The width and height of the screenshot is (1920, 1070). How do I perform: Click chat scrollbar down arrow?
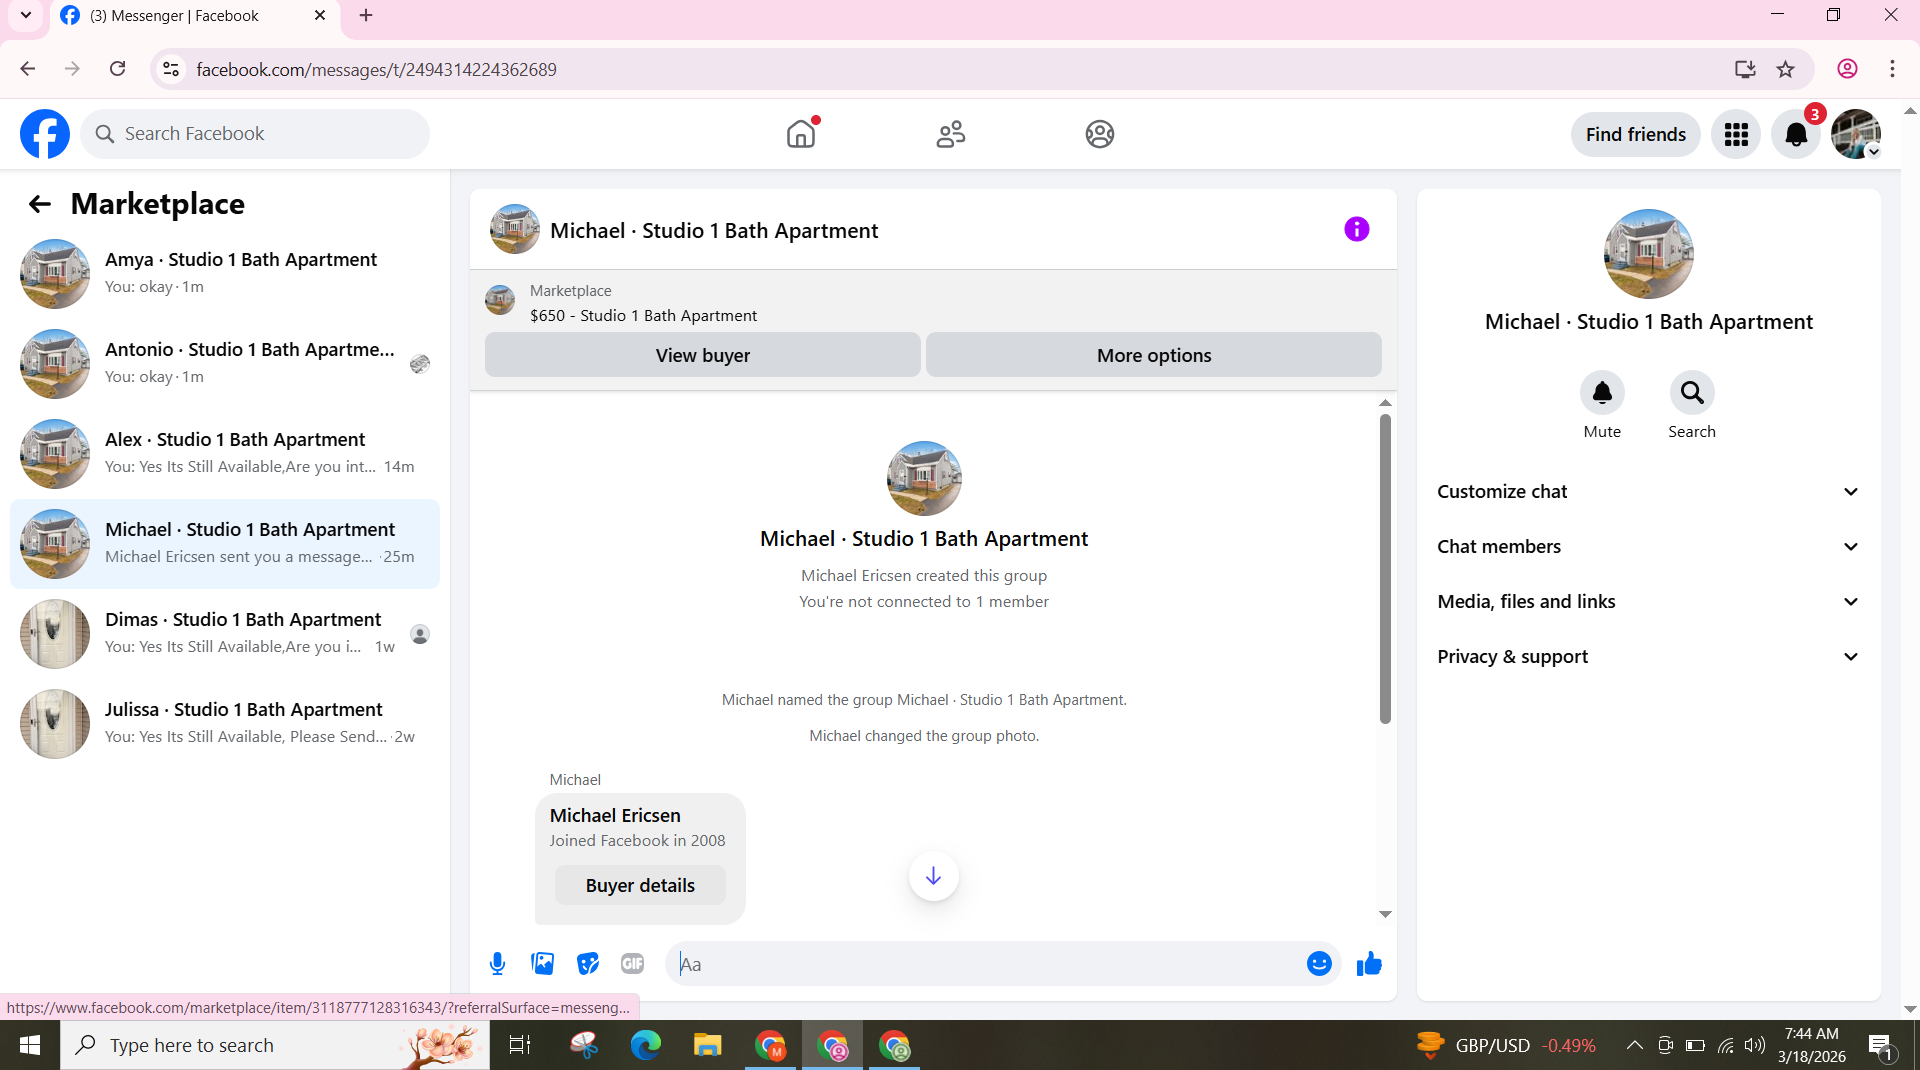point(1385,914)
